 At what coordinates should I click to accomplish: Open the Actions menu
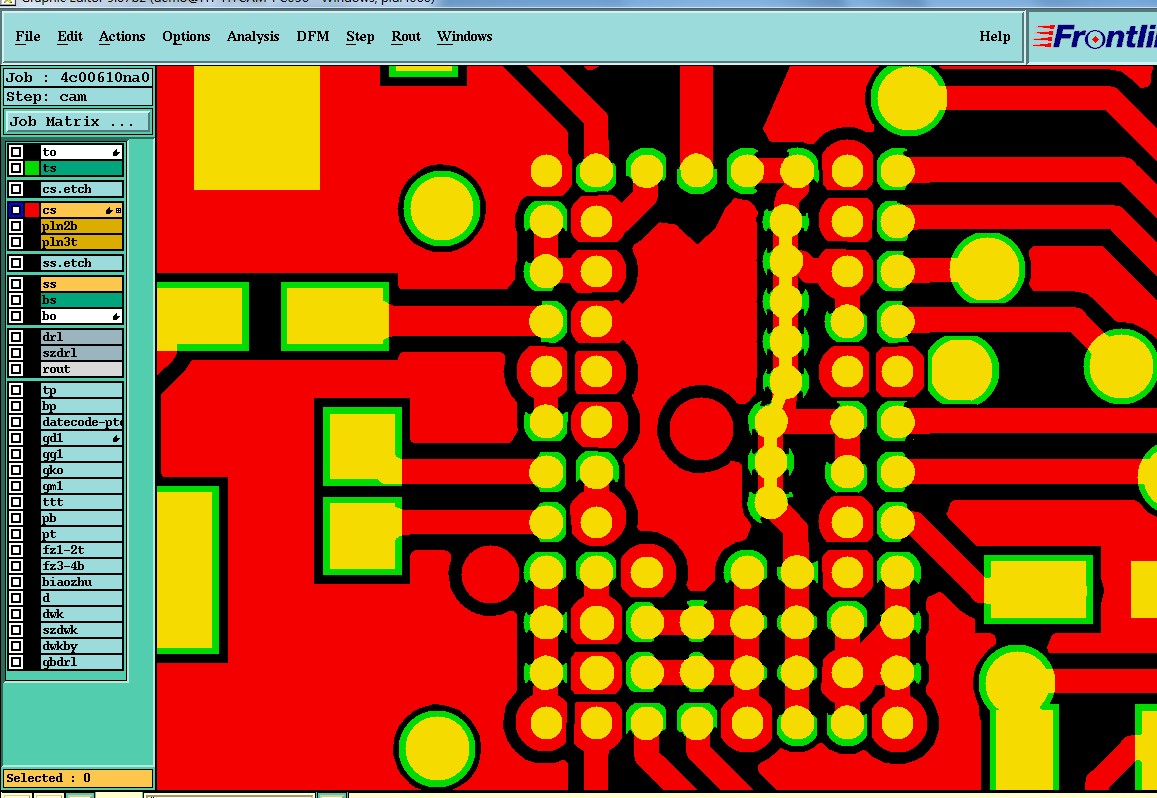(122, 36)
